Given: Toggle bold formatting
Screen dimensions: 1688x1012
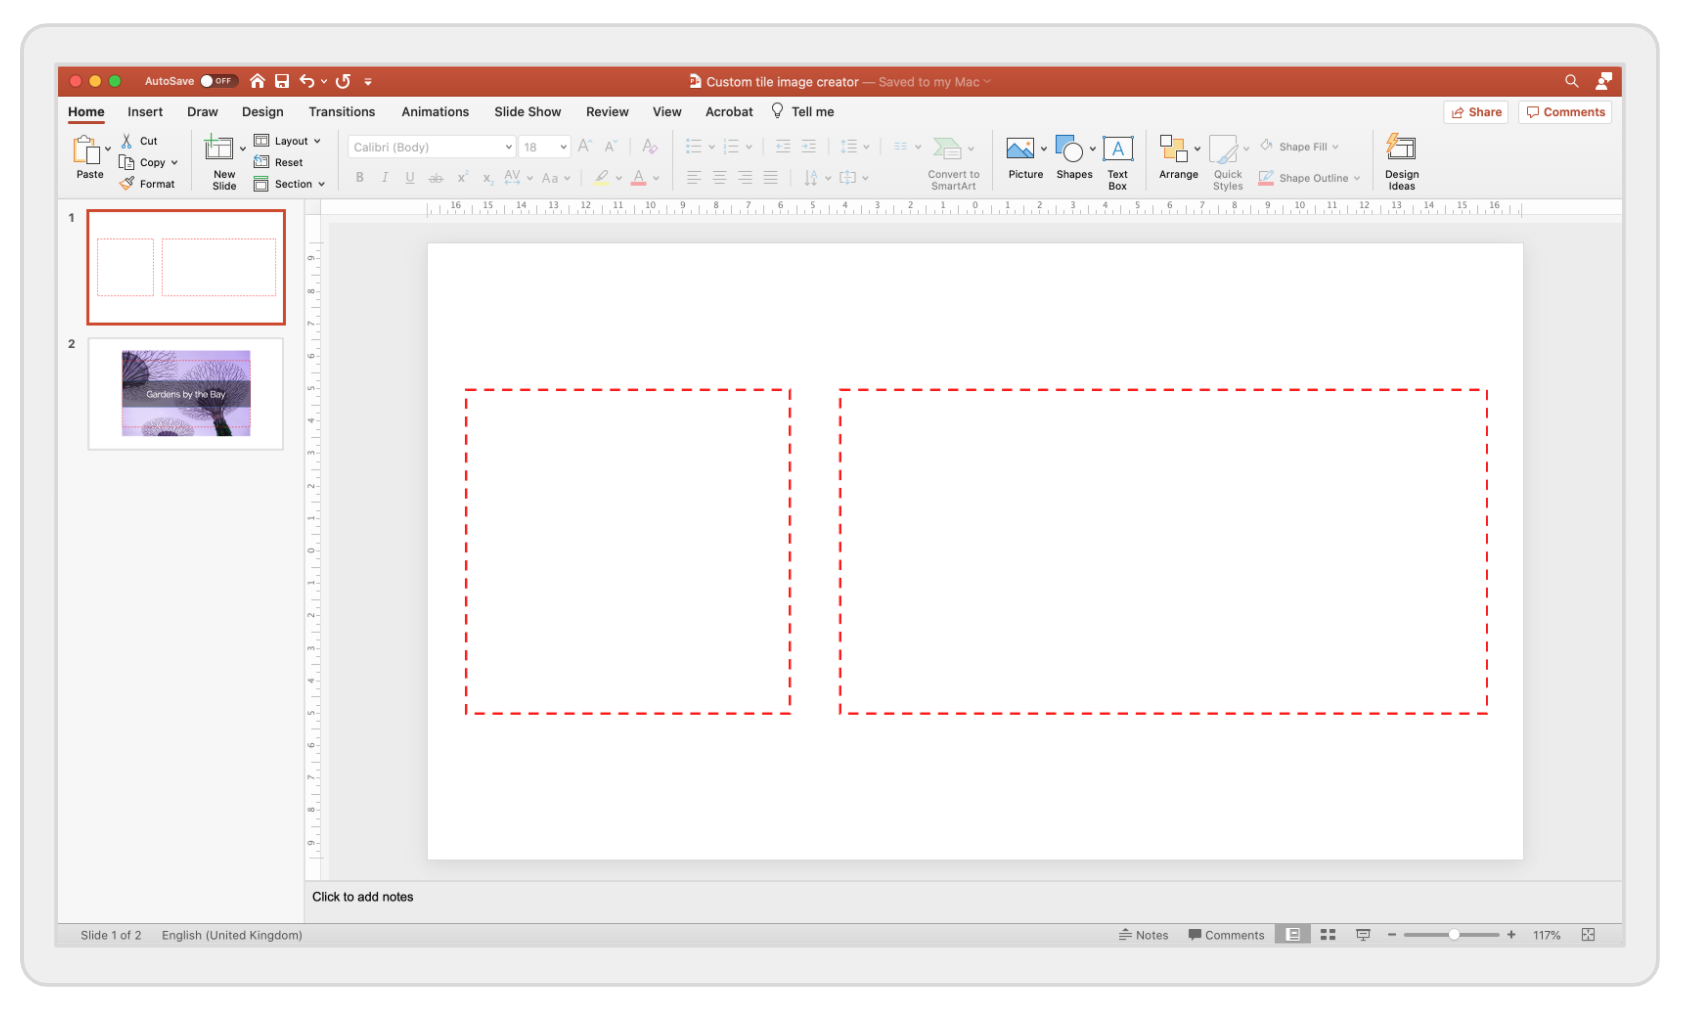Looking at the screenshot, I should 359,177.
